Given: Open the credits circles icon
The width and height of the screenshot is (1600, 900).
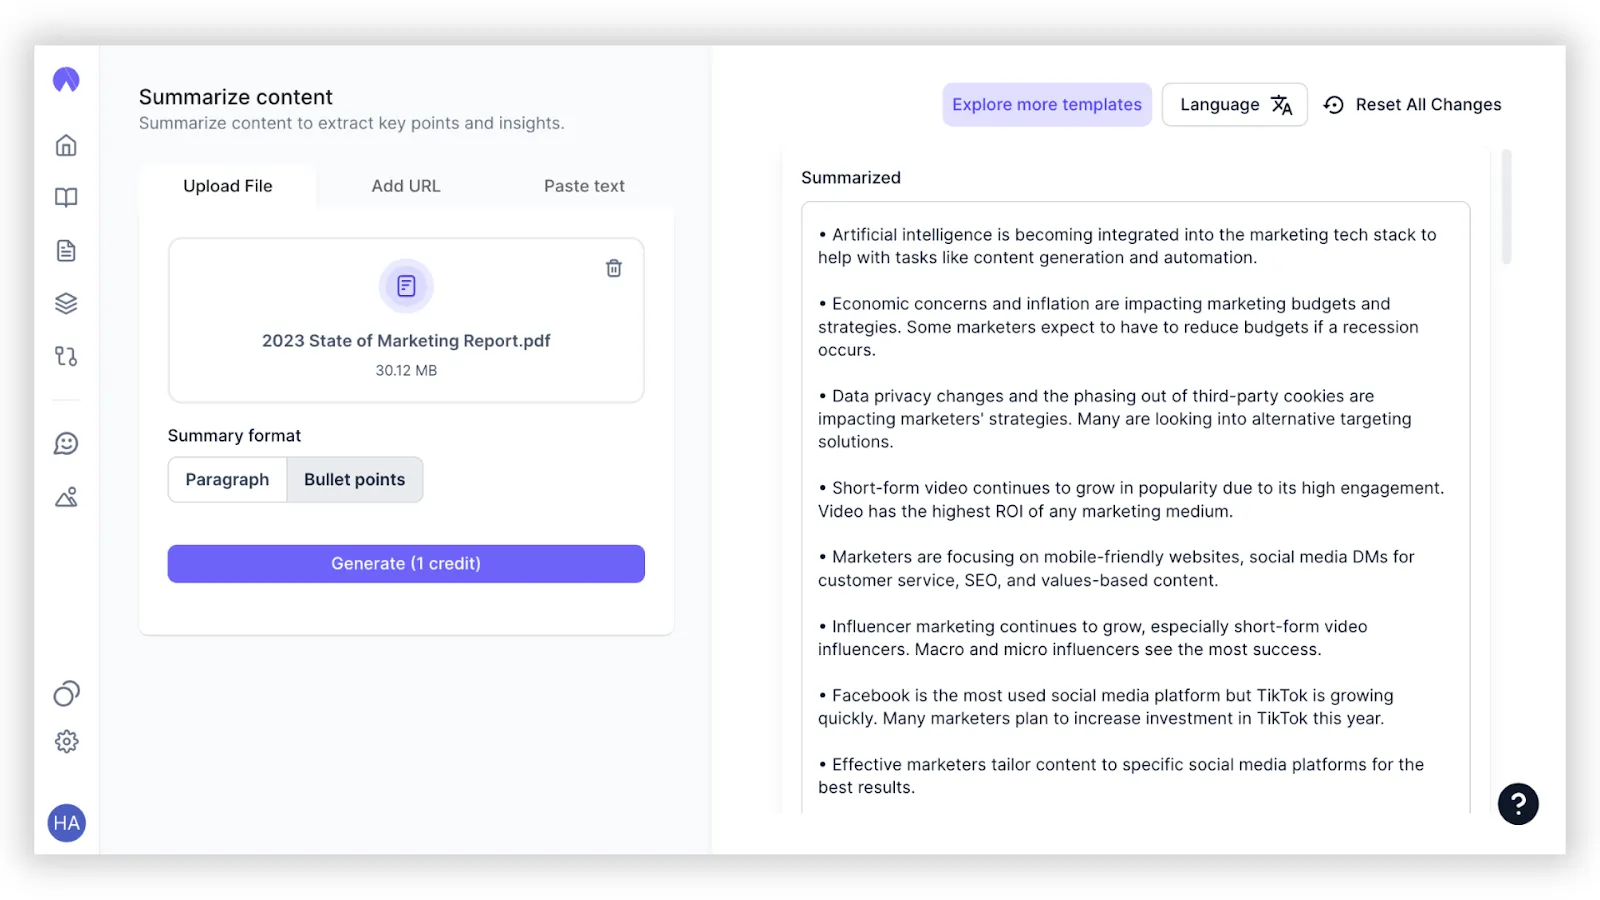Looking at the screenshot, I should (66, 693).
